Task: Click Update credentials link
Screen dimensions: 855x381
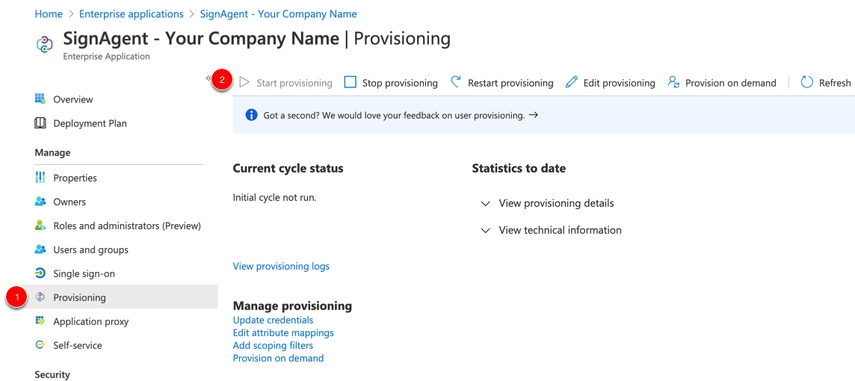Action: (273, 320)
